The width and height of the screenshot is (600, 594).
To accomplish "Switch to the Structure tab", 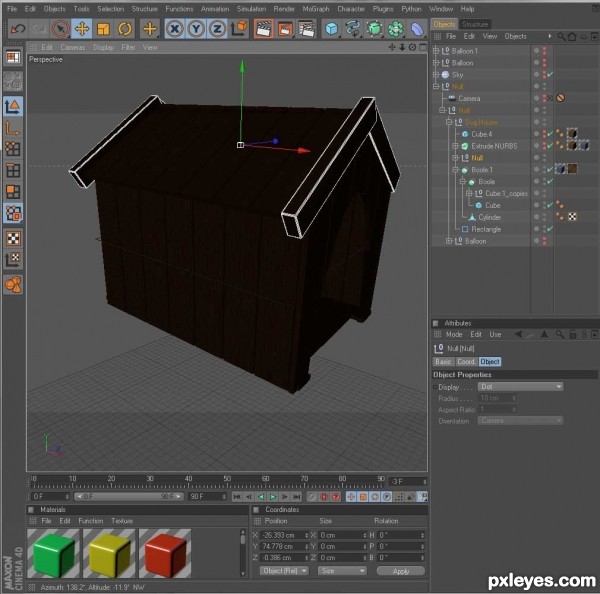I will pos(475,24).
